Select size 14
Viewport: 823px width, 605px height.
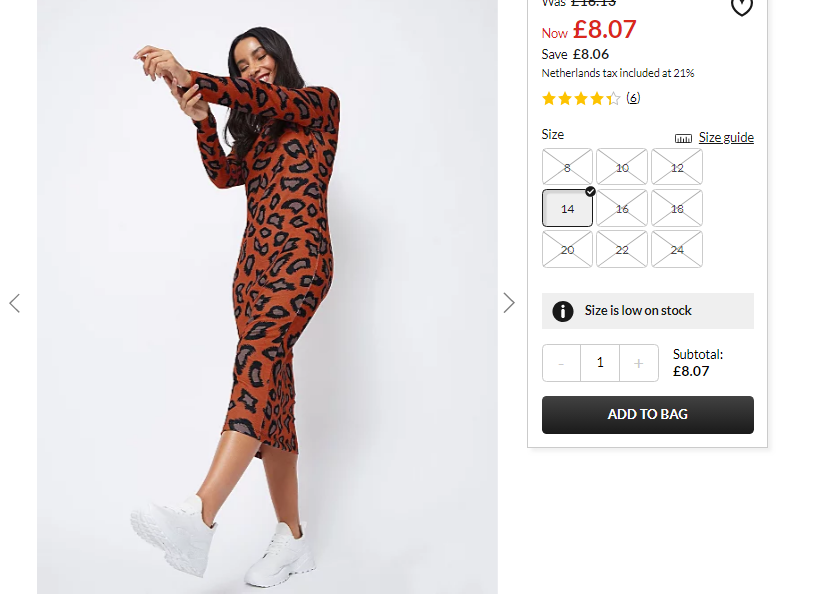[567, 208]
